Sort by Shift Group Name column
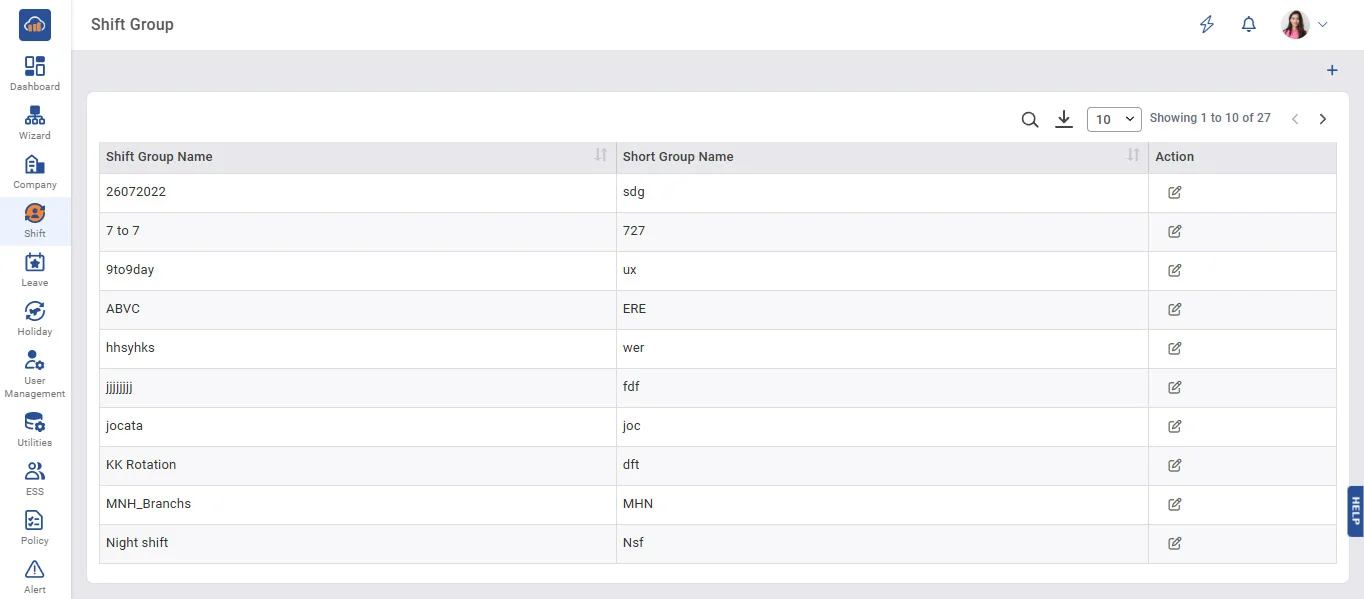This screenshot has height=599, width=1364. pyautogui.click(x=600, y=155)
